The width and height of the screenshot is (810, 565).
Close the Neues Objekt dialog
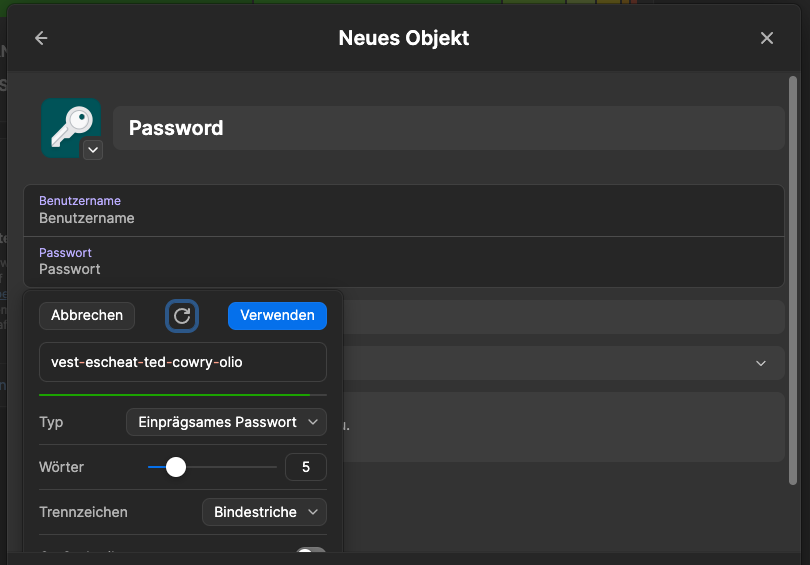[x=767, y=38]
